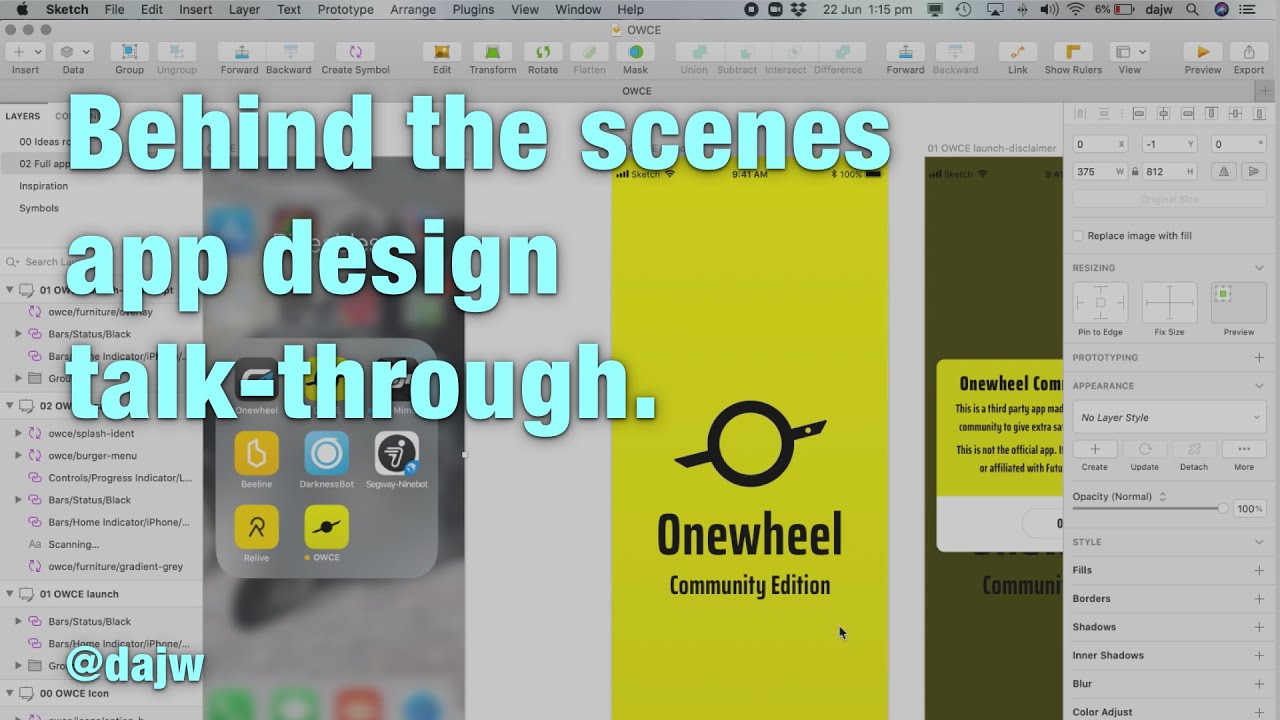1280x720 pixels.
Task: Click the Detach layer style button
Action: pyautogui.click(x=1194, y=450)
